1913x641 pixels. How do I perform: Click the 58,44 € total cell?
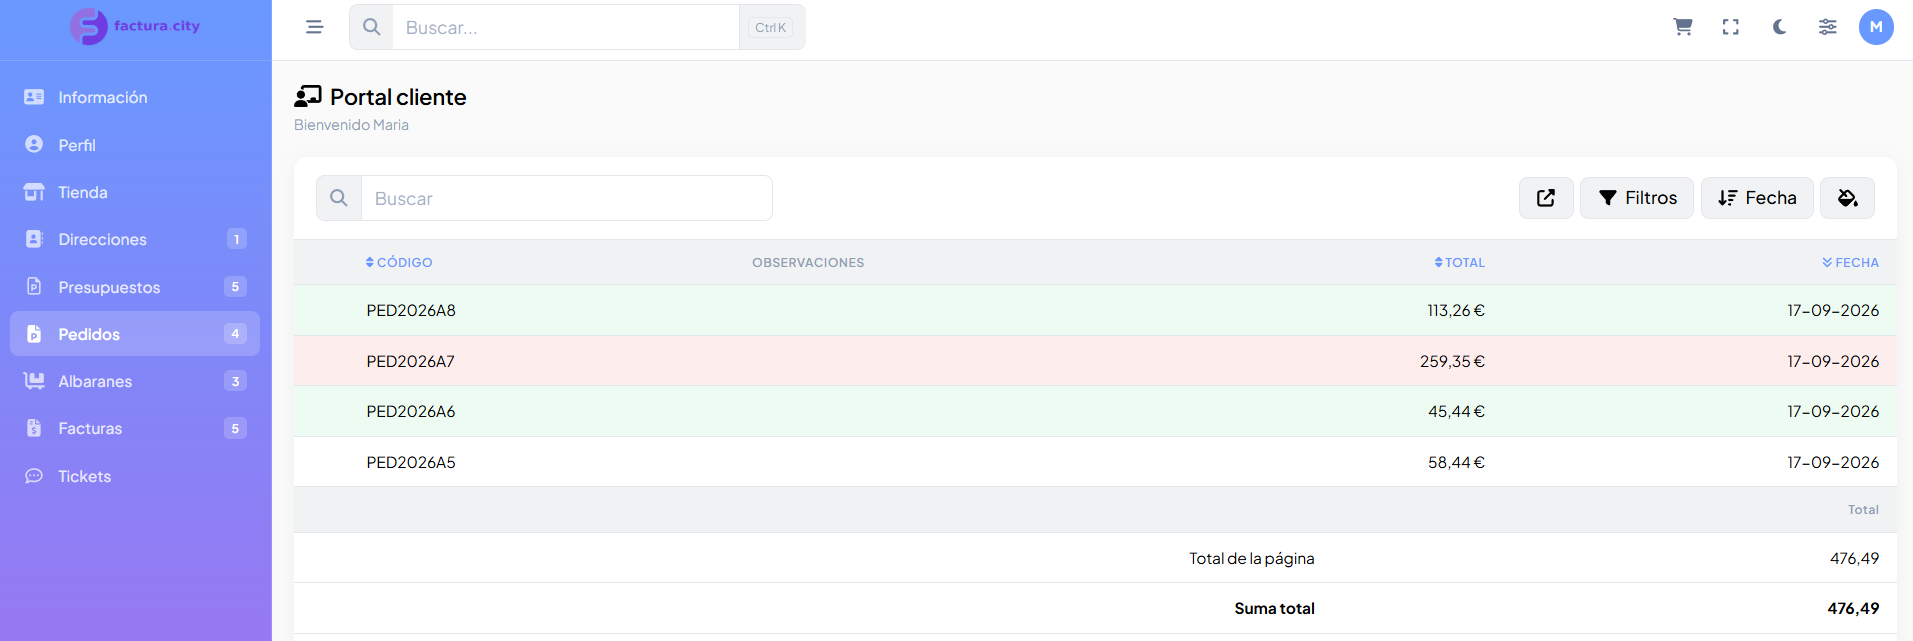point(1456,462)
